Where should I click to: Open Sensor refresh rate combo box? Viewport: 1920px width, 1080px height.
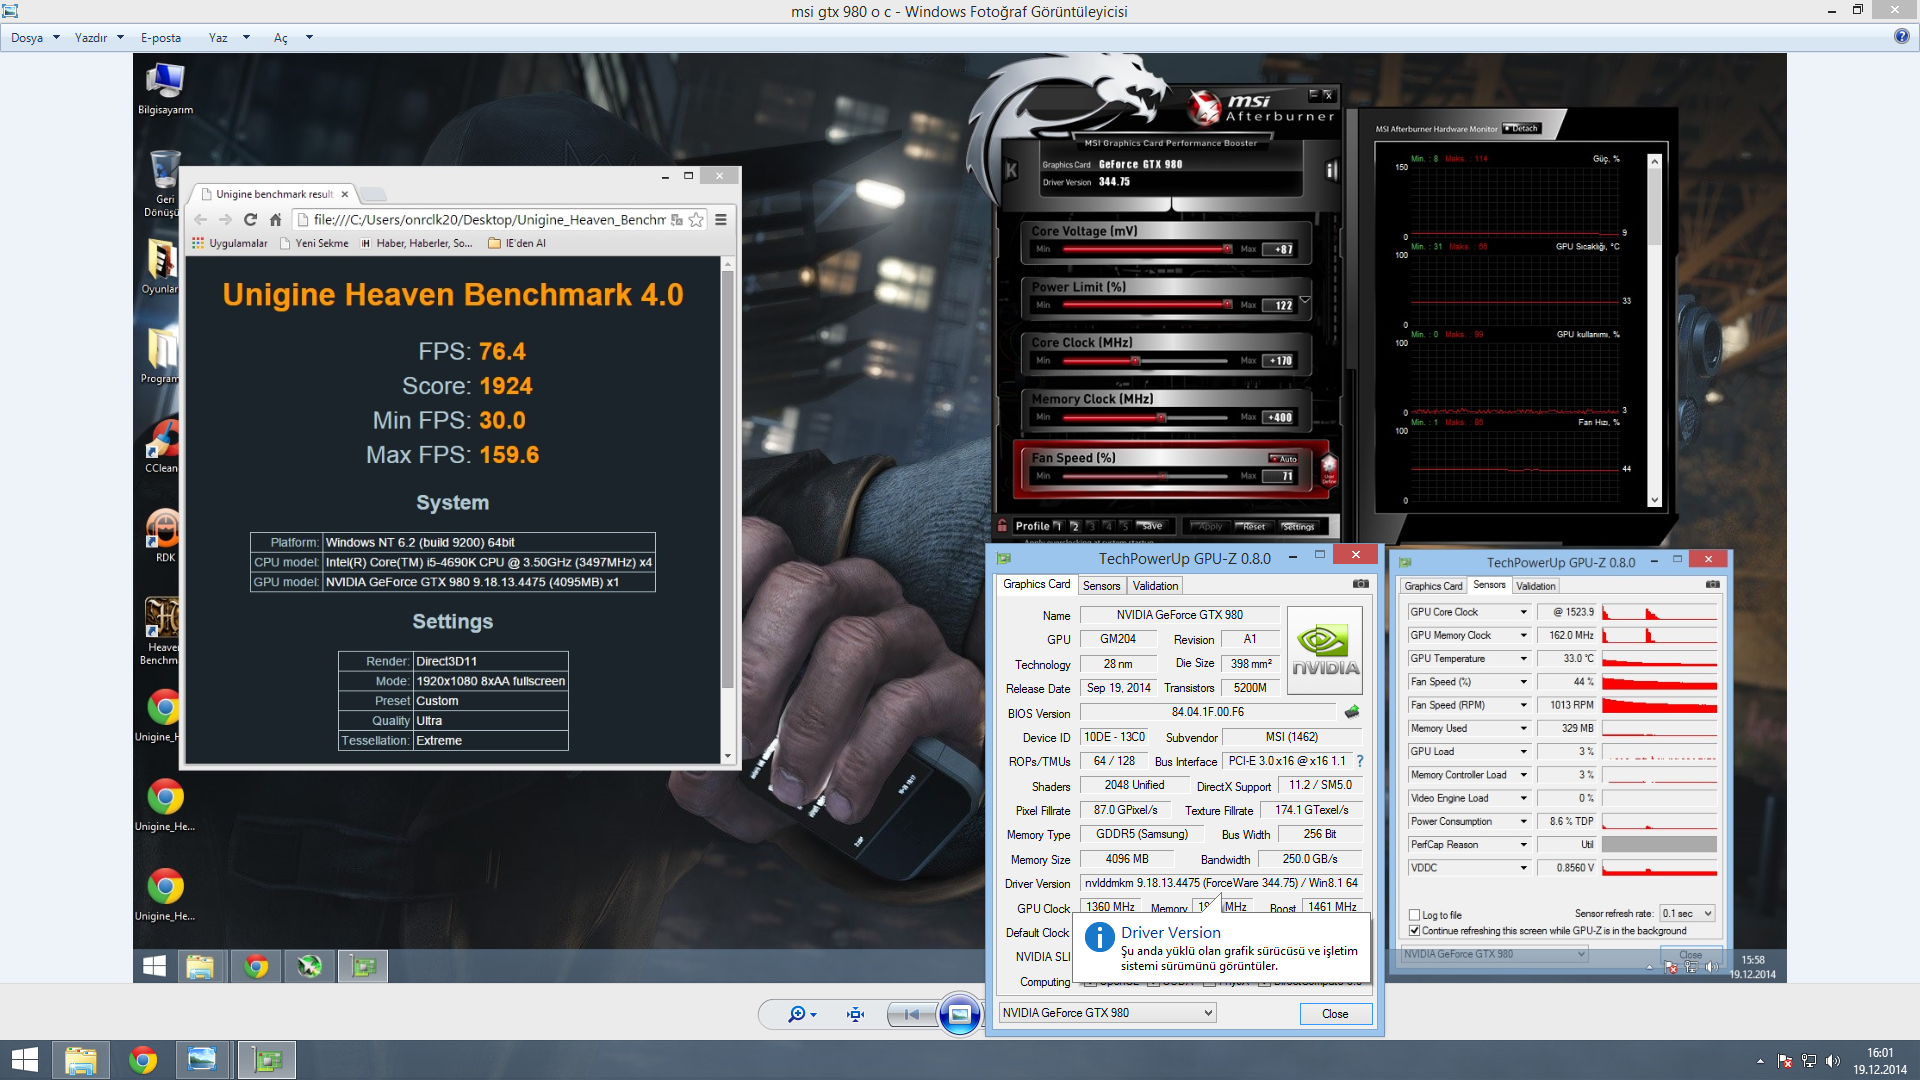[x=1687, y=914]
